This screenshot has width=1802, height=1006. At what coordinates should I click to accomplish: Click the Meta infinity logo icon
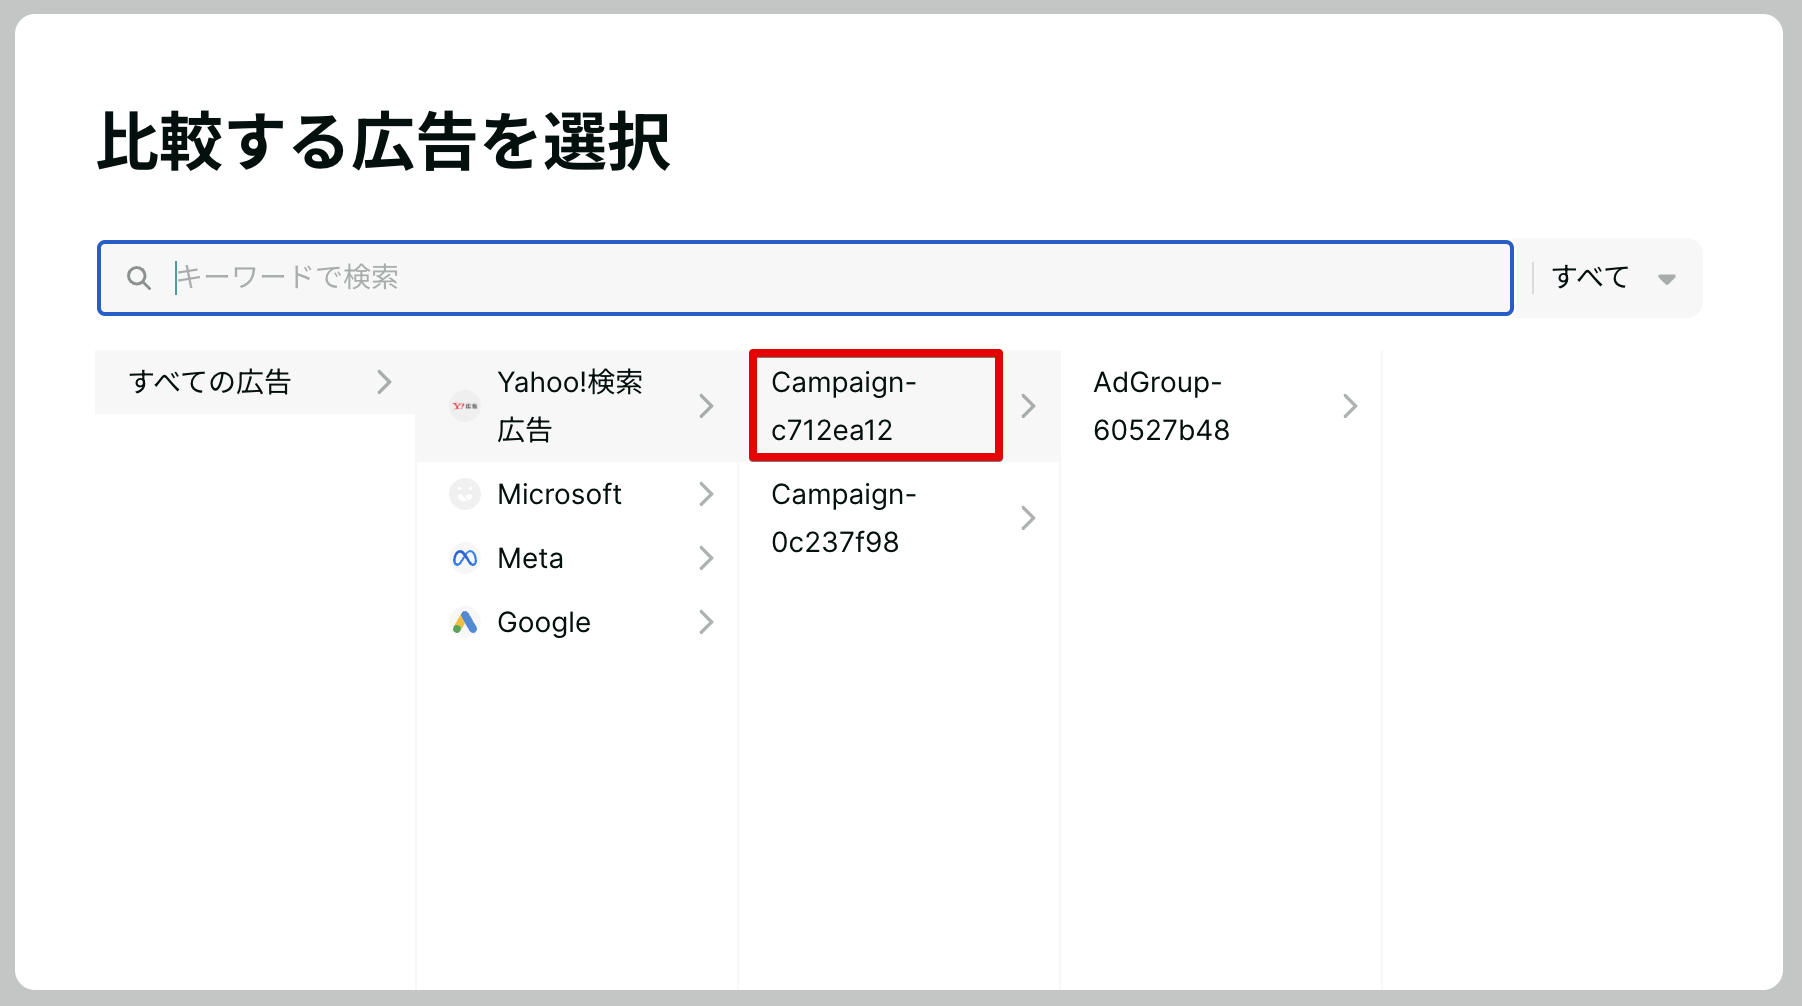[x=465, y=558]
